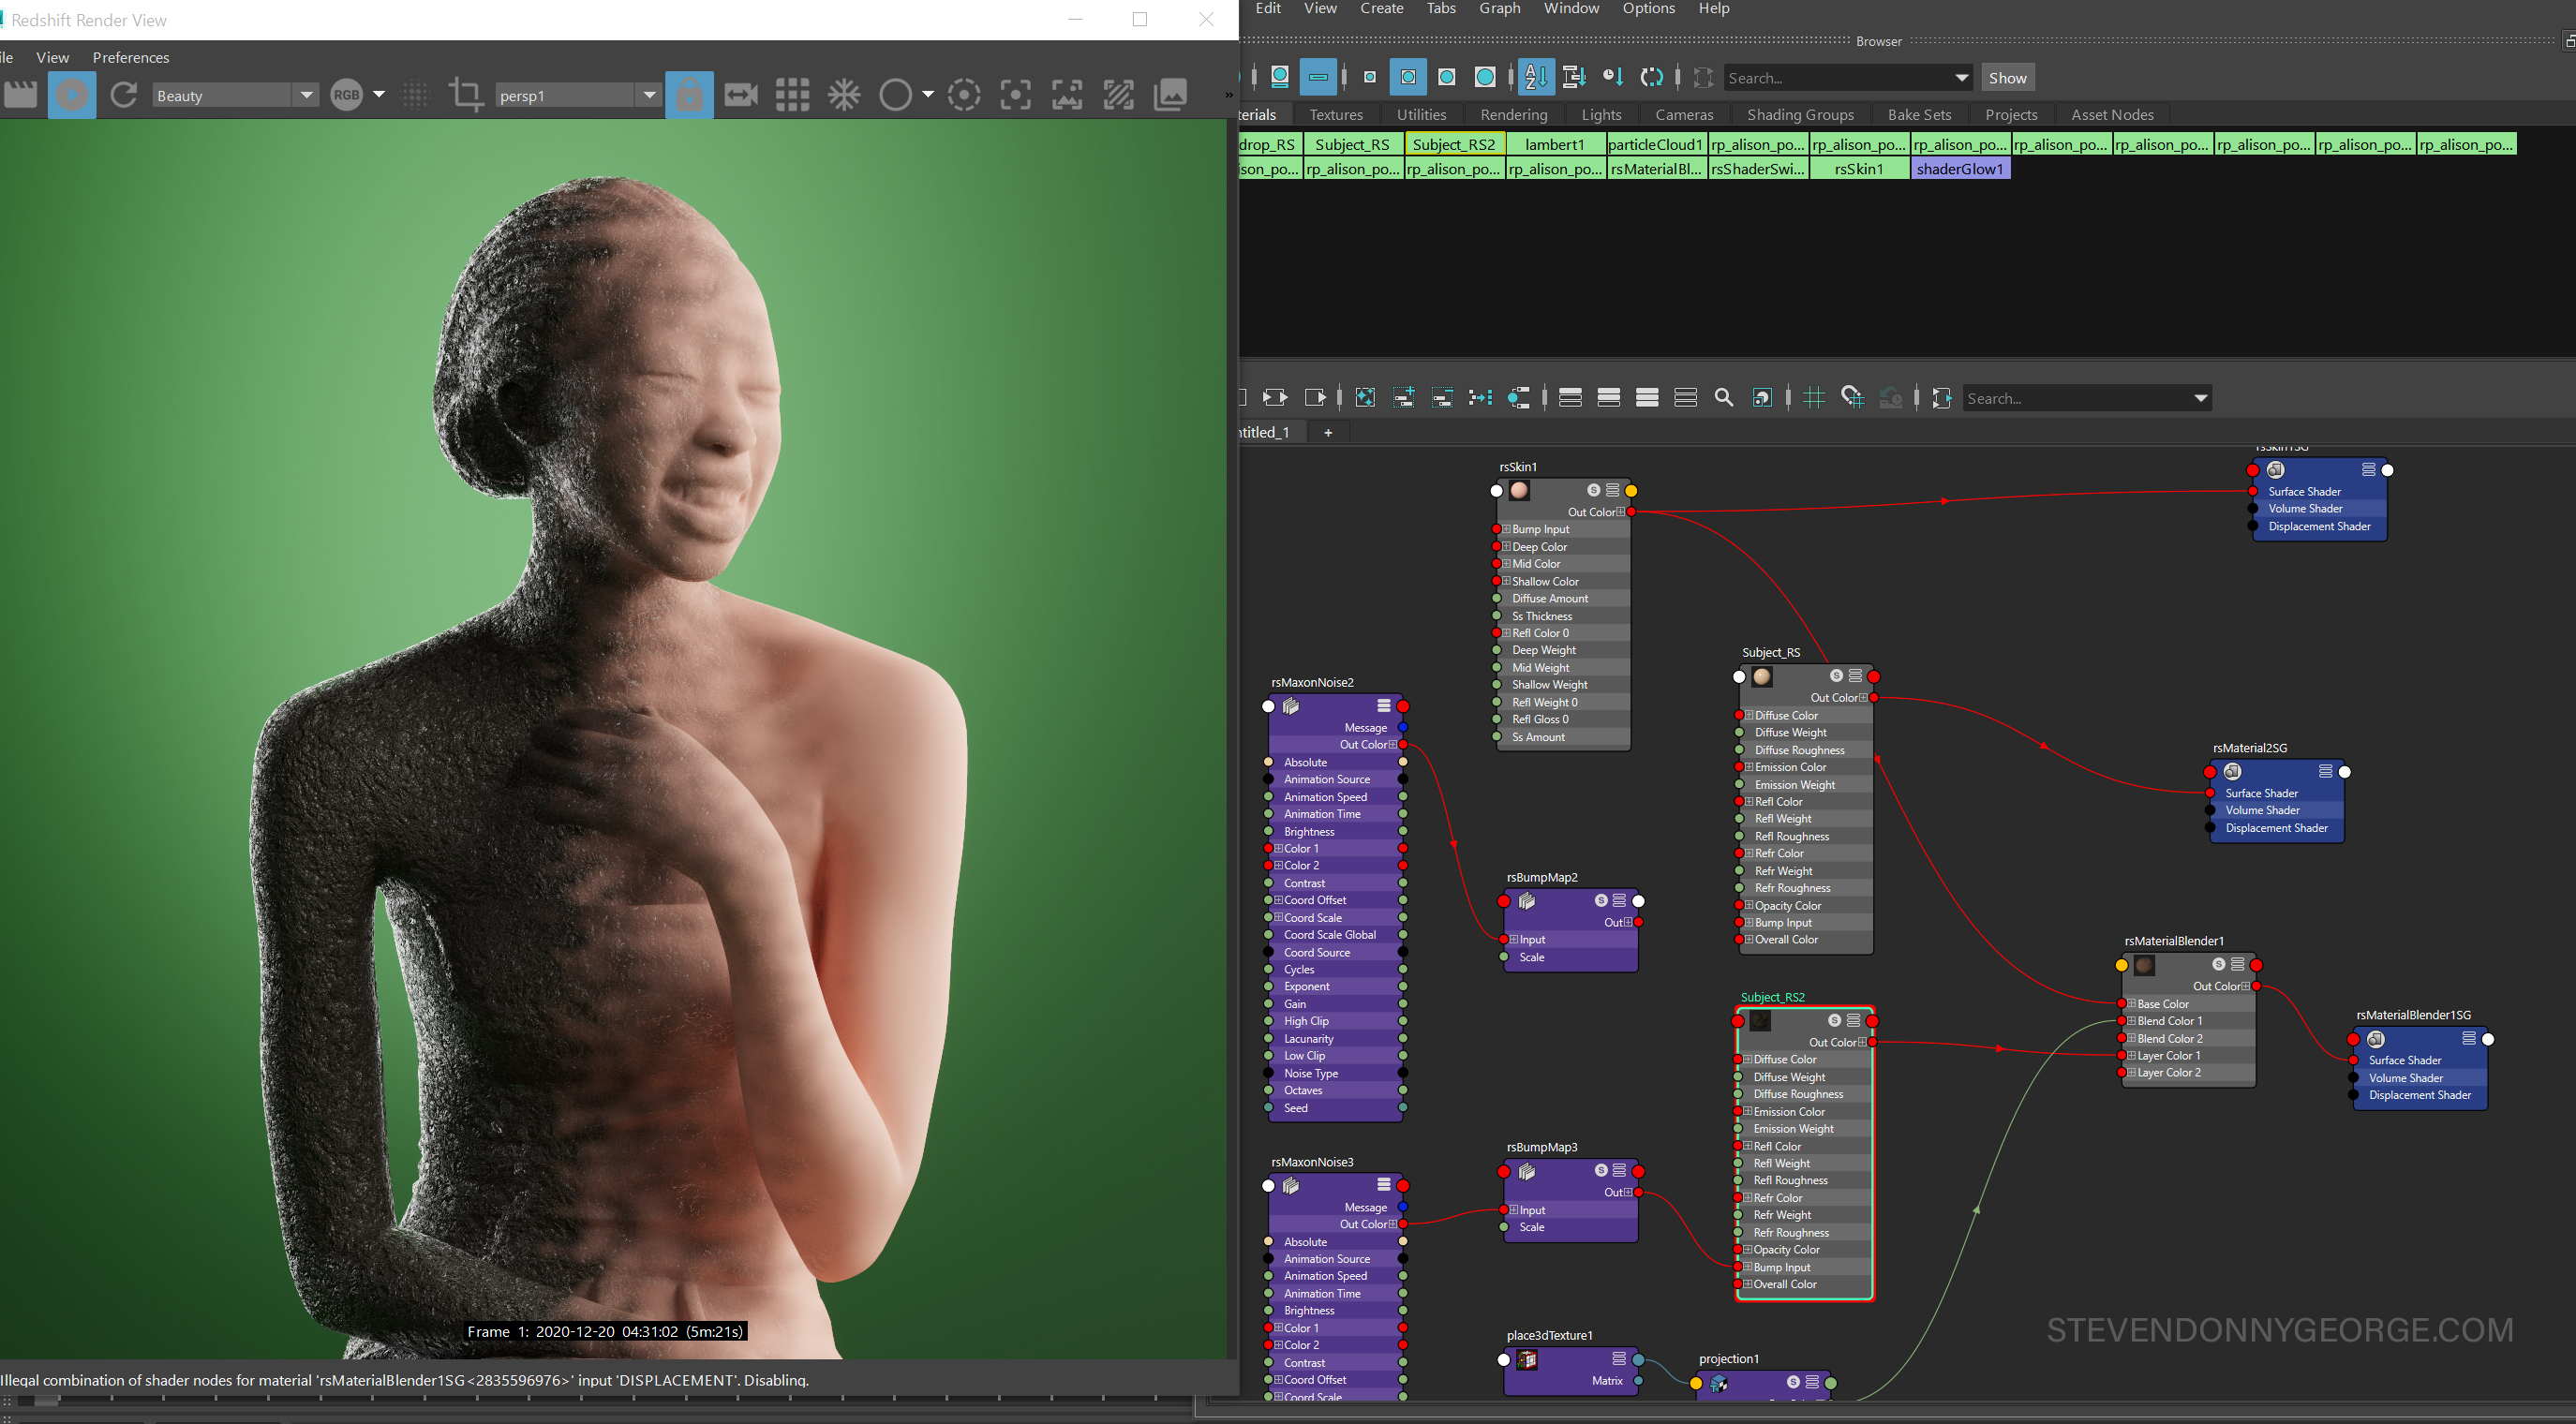Open the Beauty AOV dropdown
Image resolution: width=2576 pixels, height=1424 pixels.
[x=306, y=95]
